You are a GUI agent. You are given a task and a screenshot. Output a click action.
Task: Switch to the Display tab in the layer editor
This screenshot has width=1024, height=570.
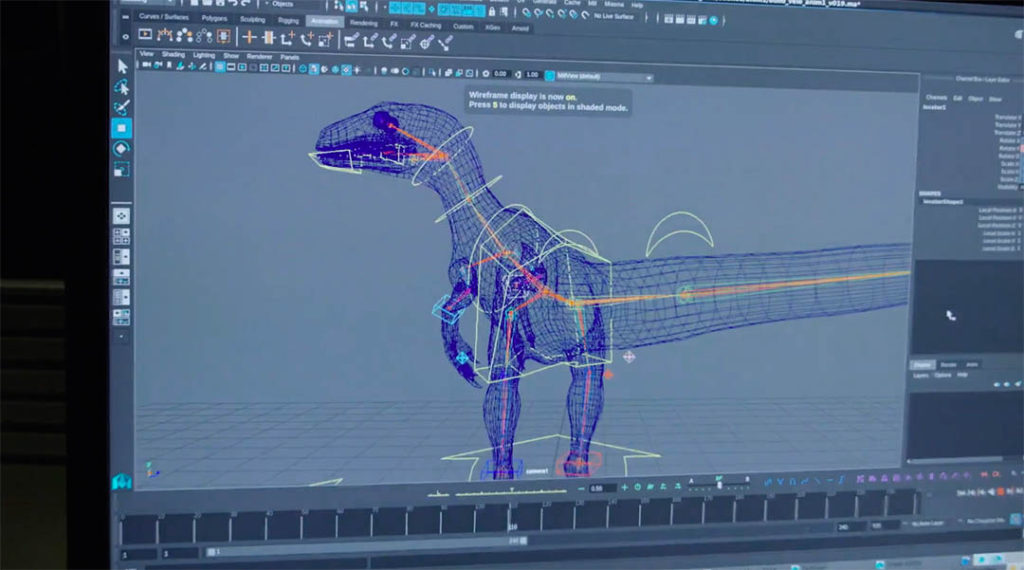(x=923, y=364)
